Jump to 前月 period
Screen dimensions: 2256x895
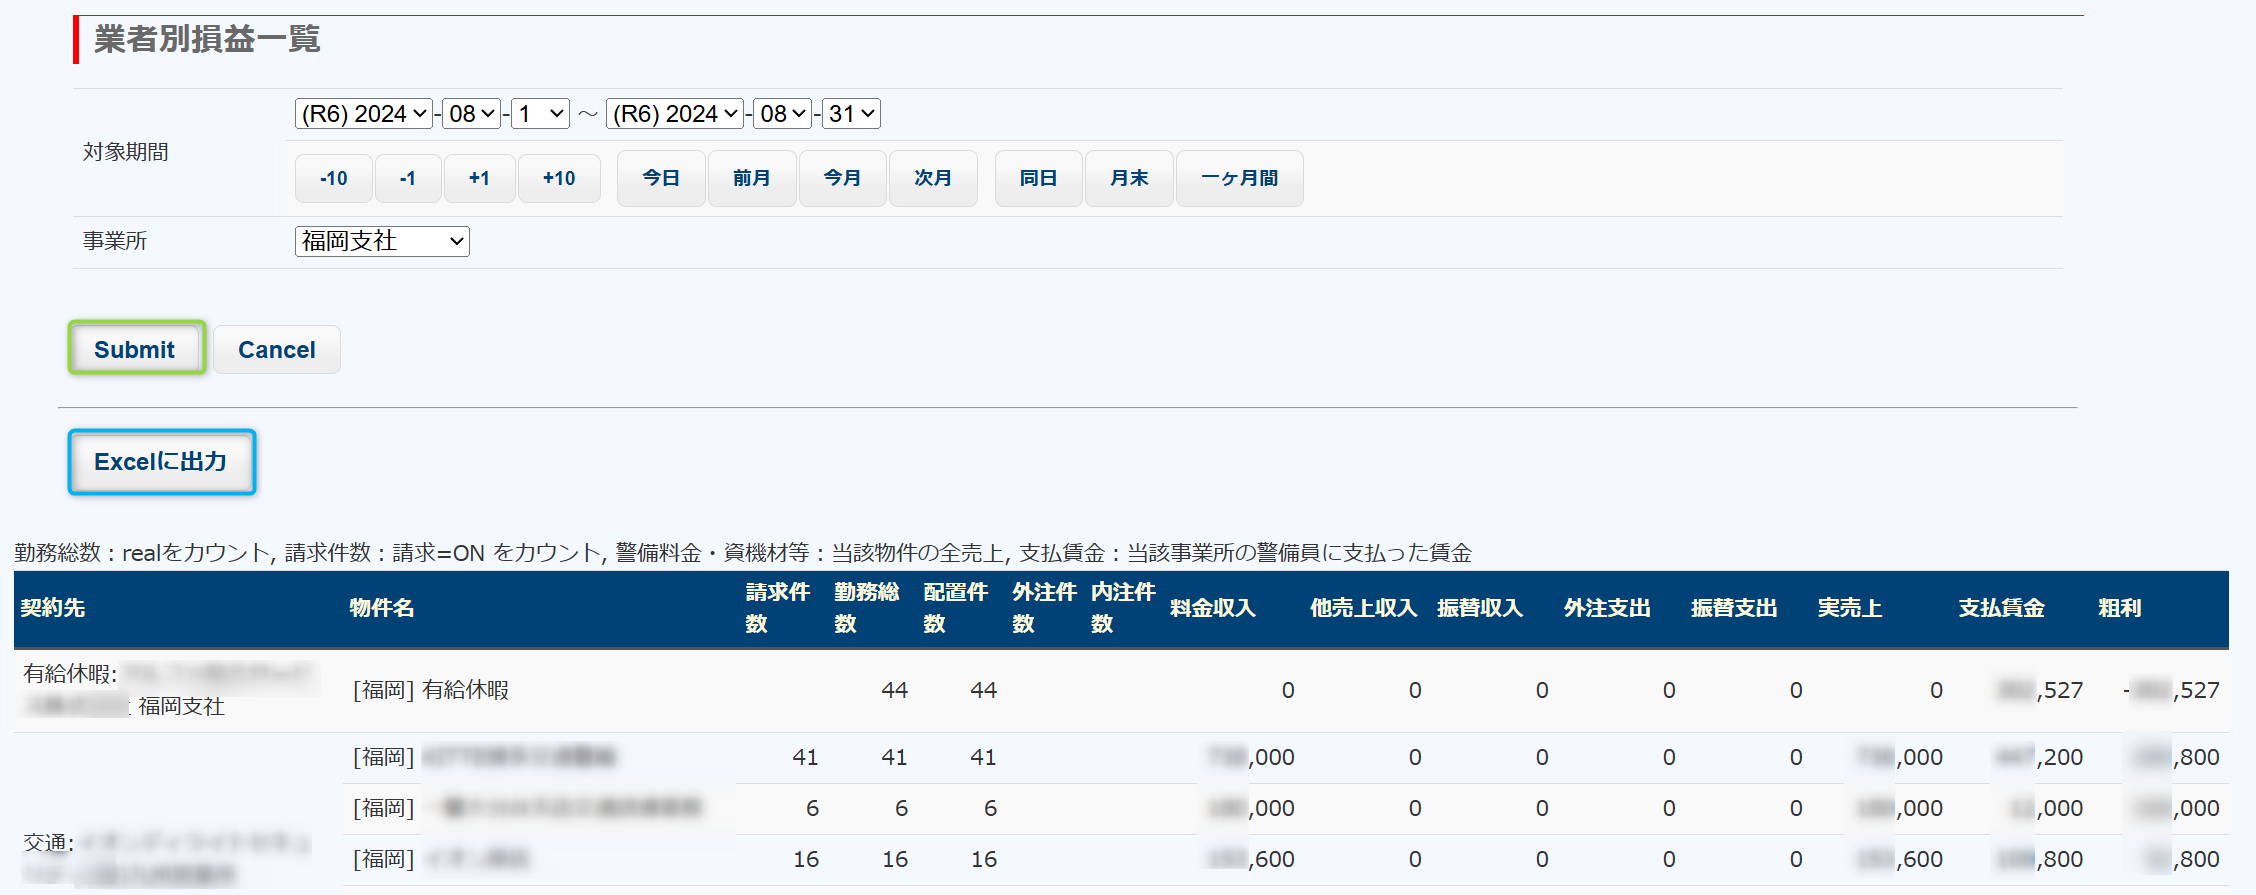click(x=751, y=179)
